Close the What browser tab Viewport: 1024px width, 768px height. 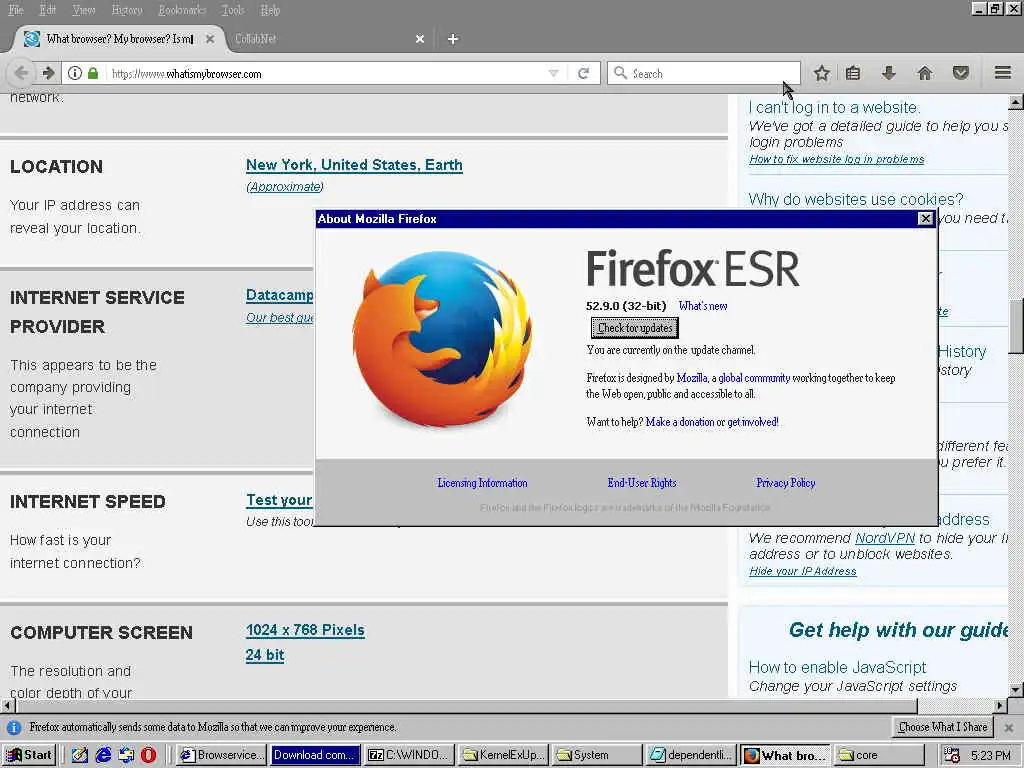(210, 39)
